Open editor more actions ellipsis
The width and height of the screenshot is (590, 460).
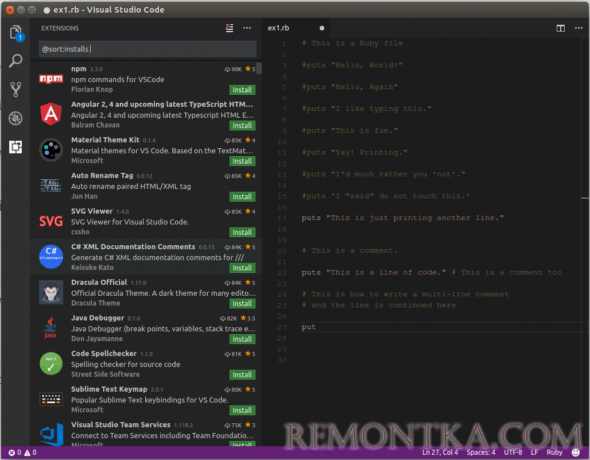(579, 28)
